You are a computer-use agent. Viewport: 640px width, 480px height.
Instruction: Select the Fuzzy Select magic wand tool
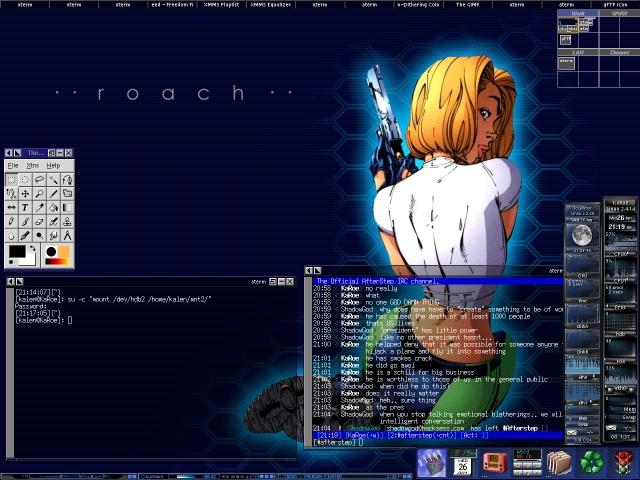coord(53,180)
